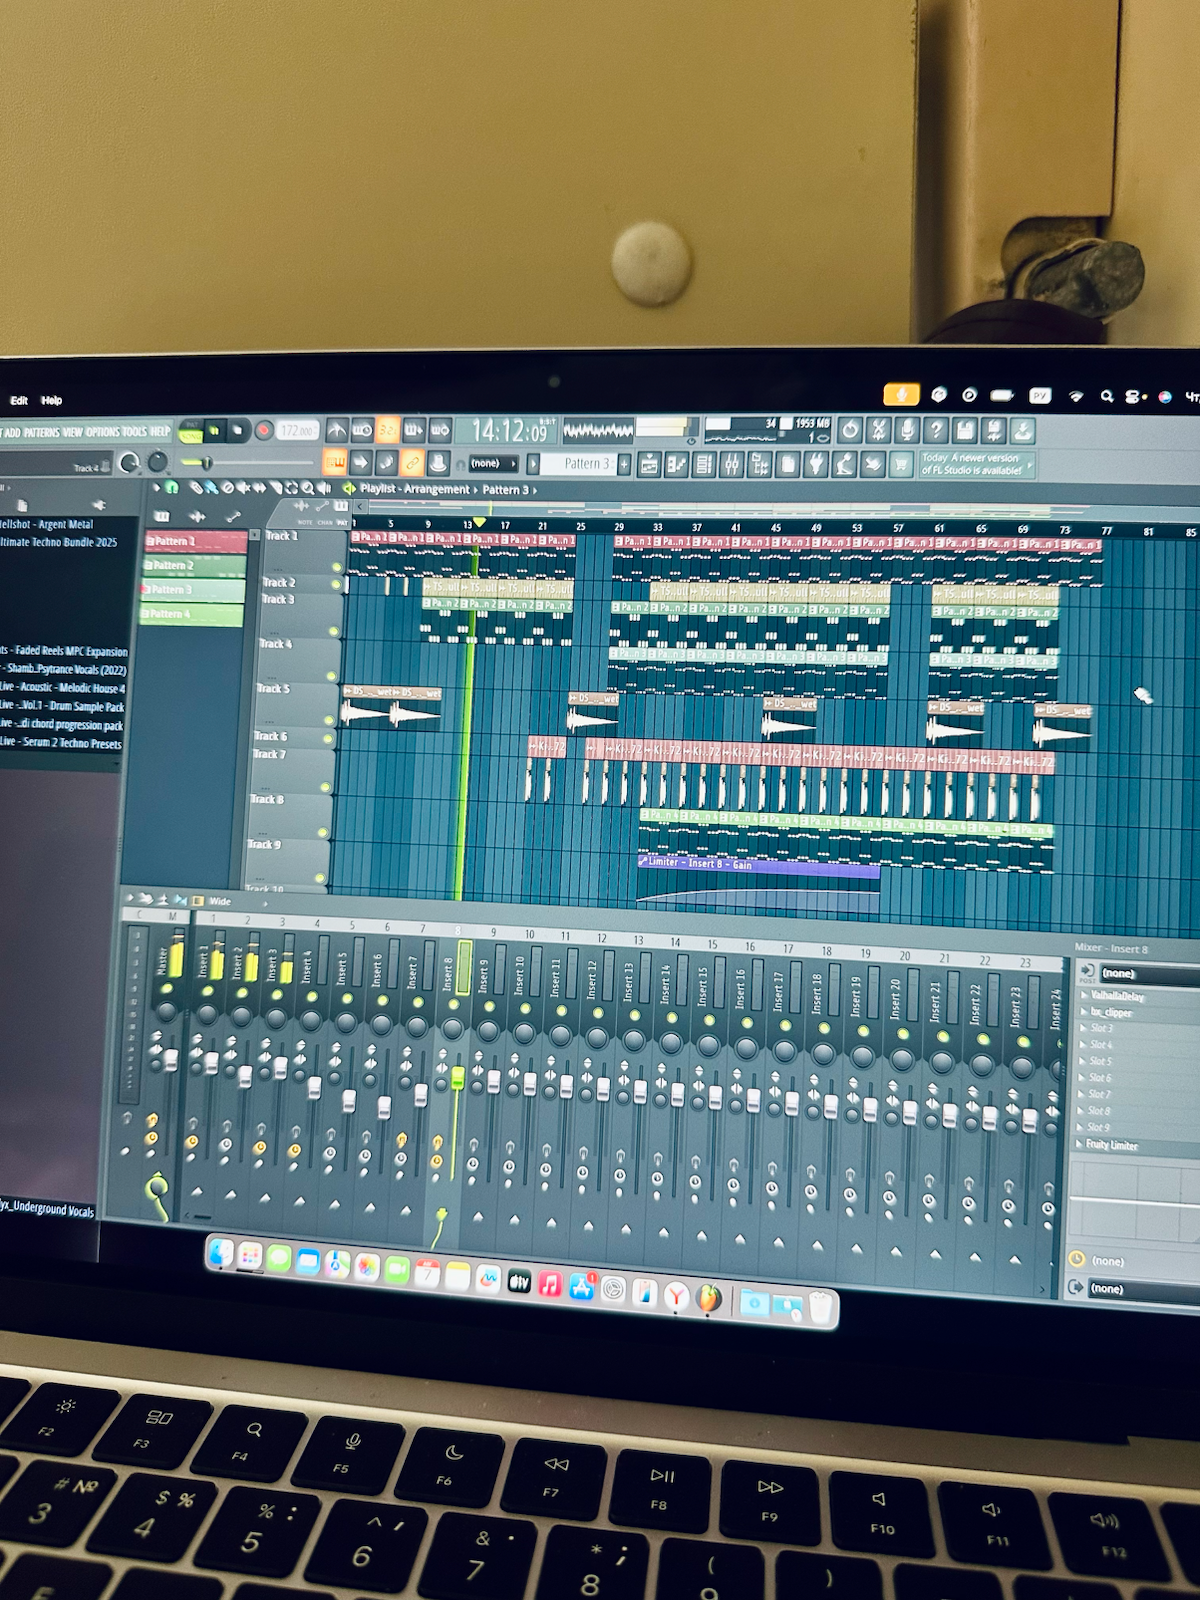1200x1600 pixels.
Task: Open the Channel rack view icon
Action: pos(704,464)
